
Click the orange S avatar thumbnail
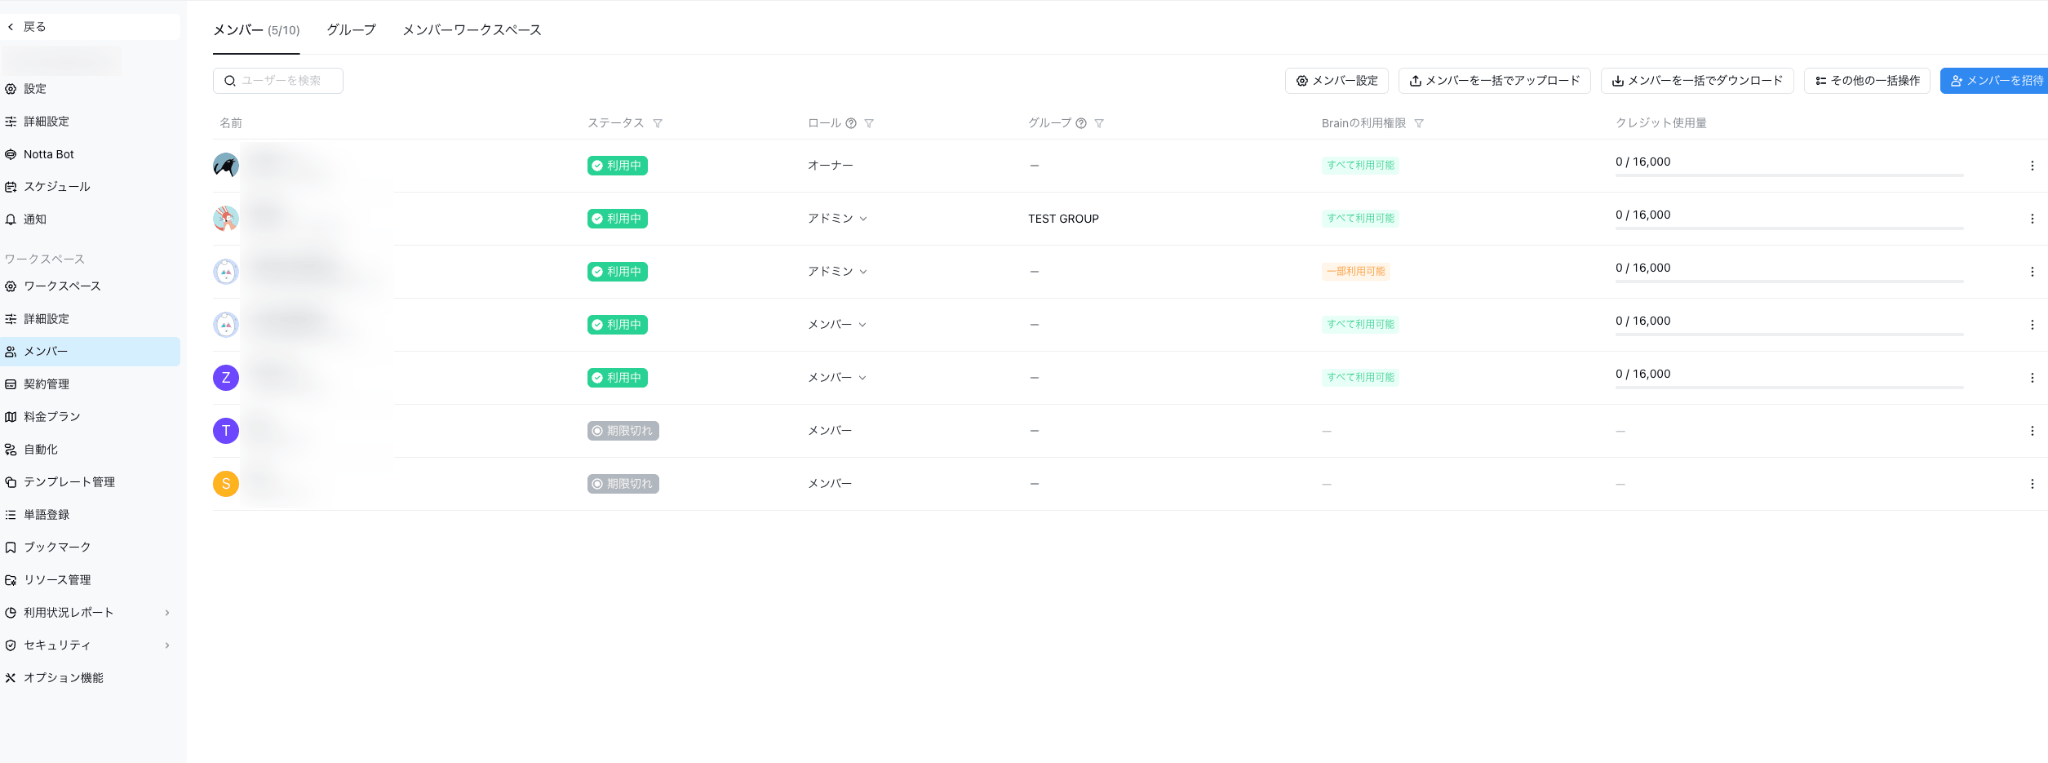coord(226,484)
